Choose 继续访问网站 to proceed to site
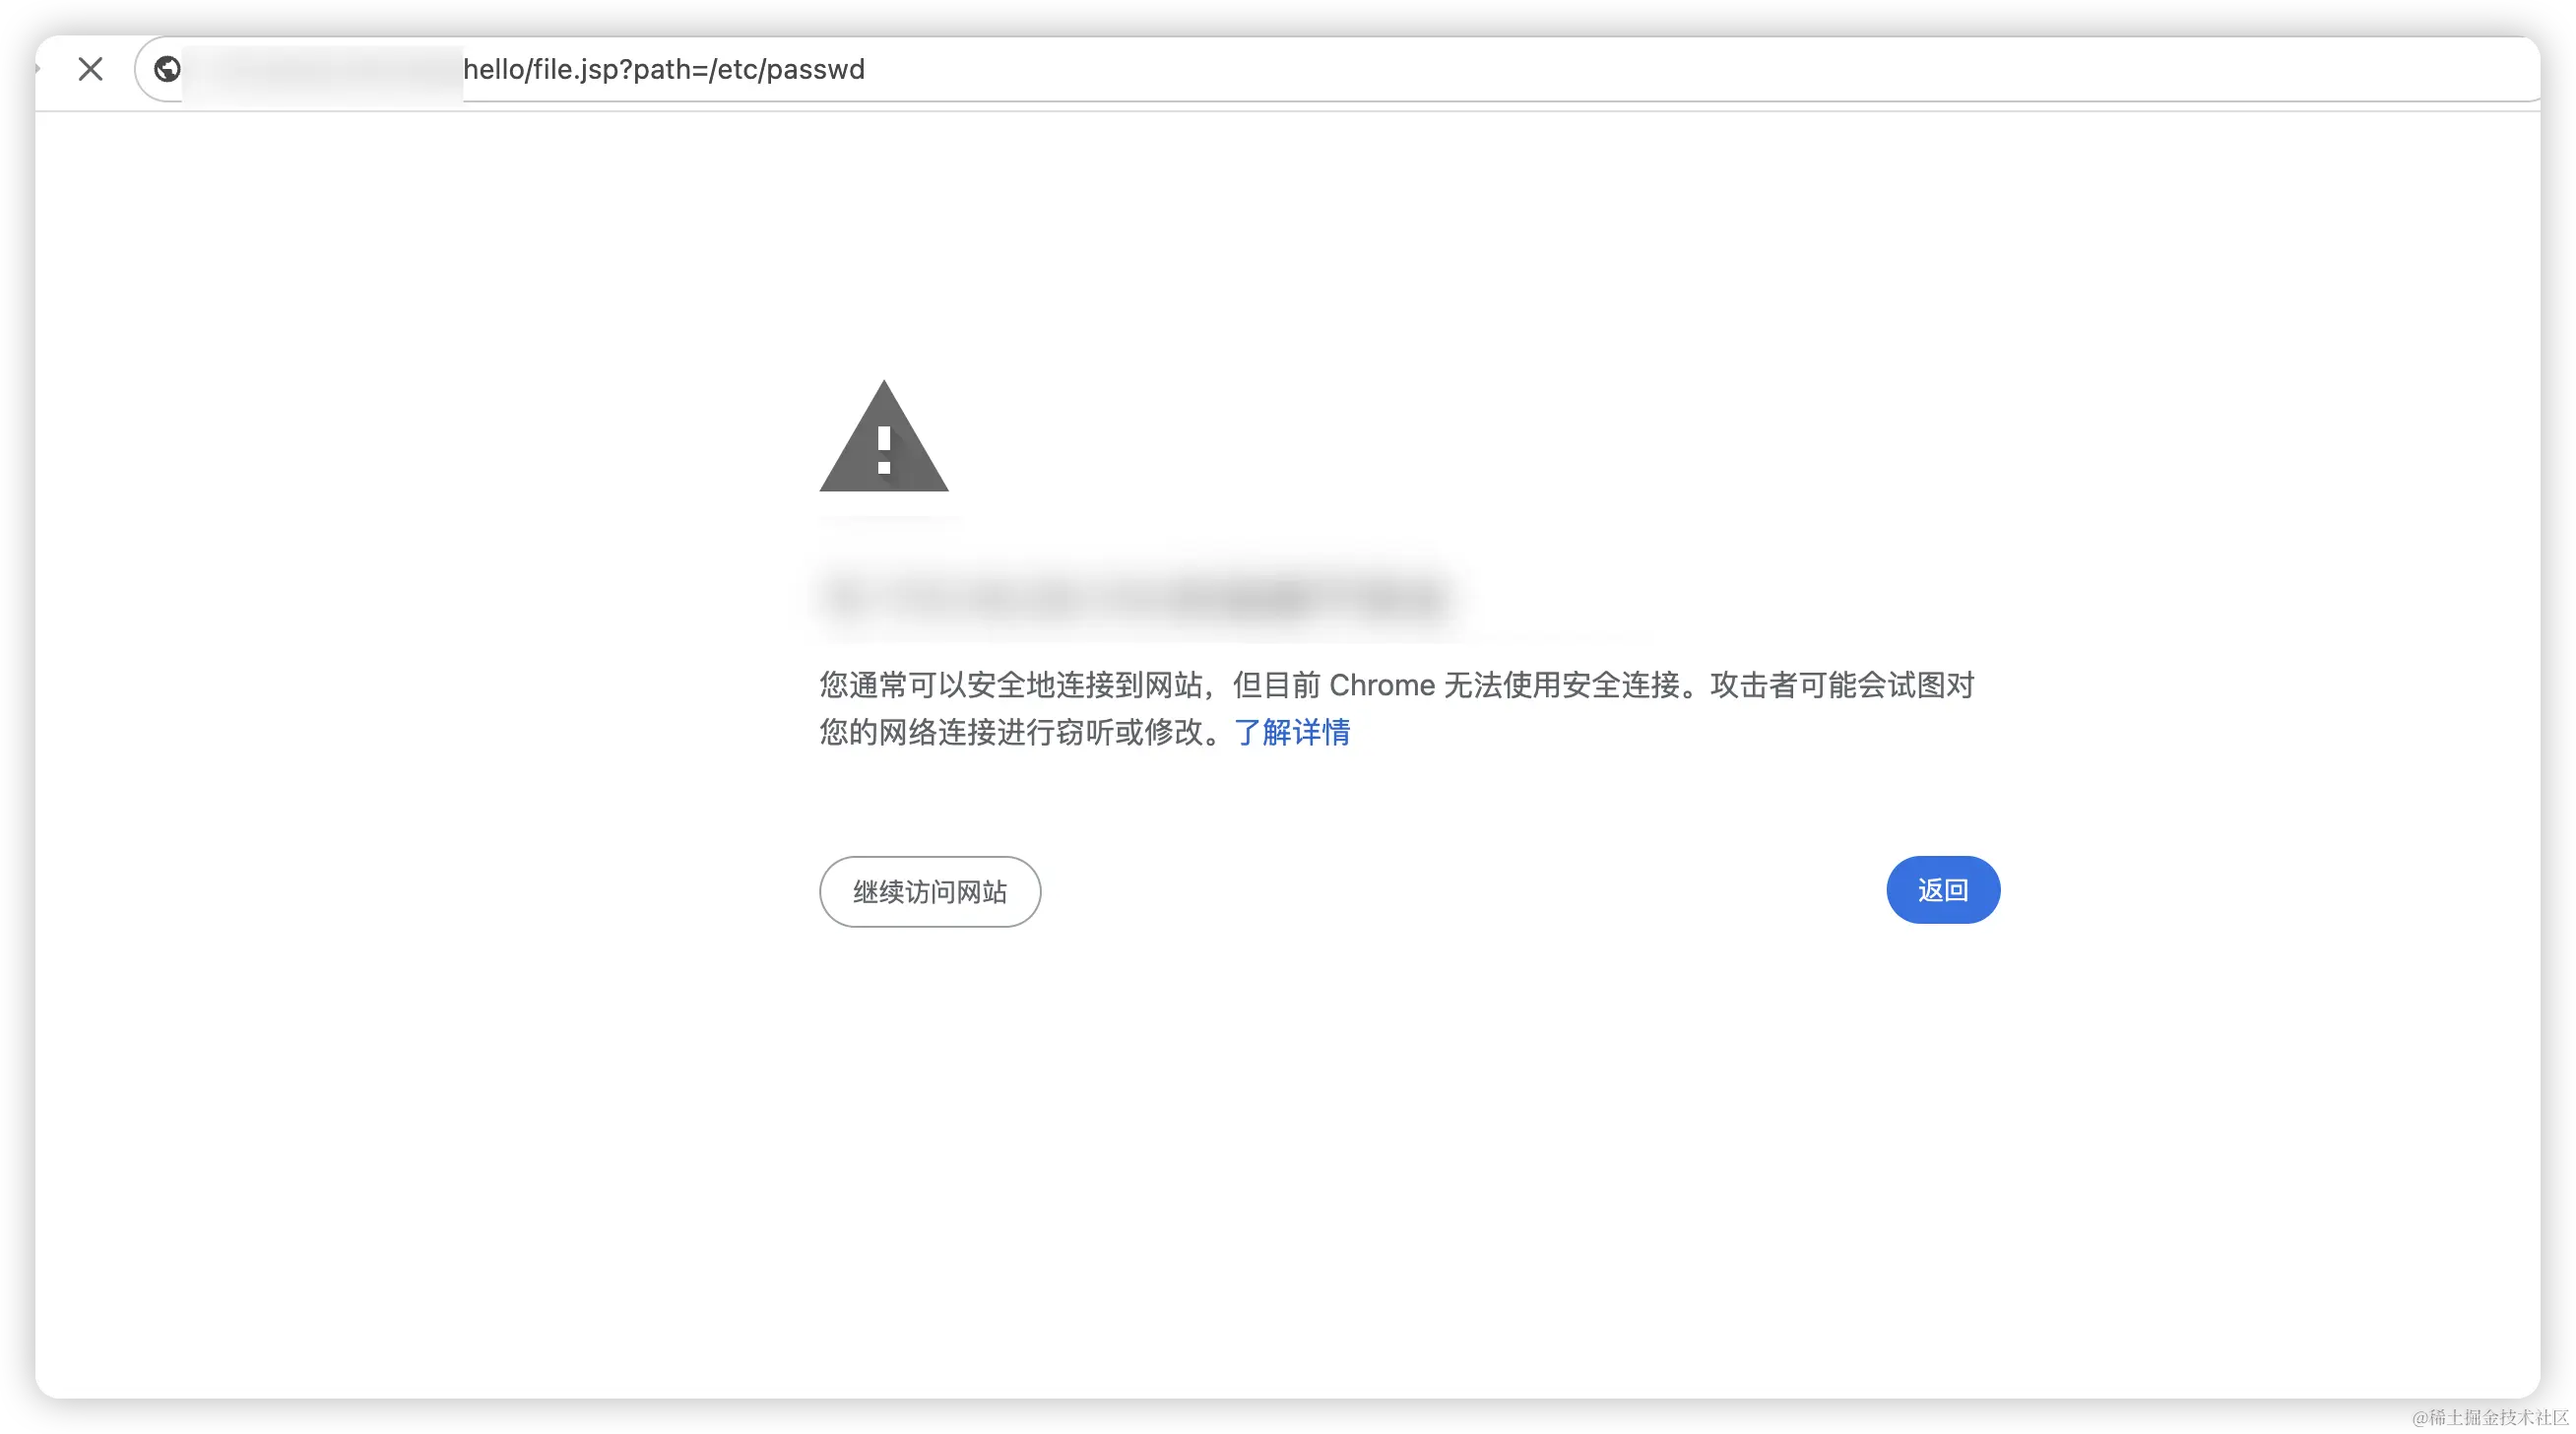 (x=929, y=891)
